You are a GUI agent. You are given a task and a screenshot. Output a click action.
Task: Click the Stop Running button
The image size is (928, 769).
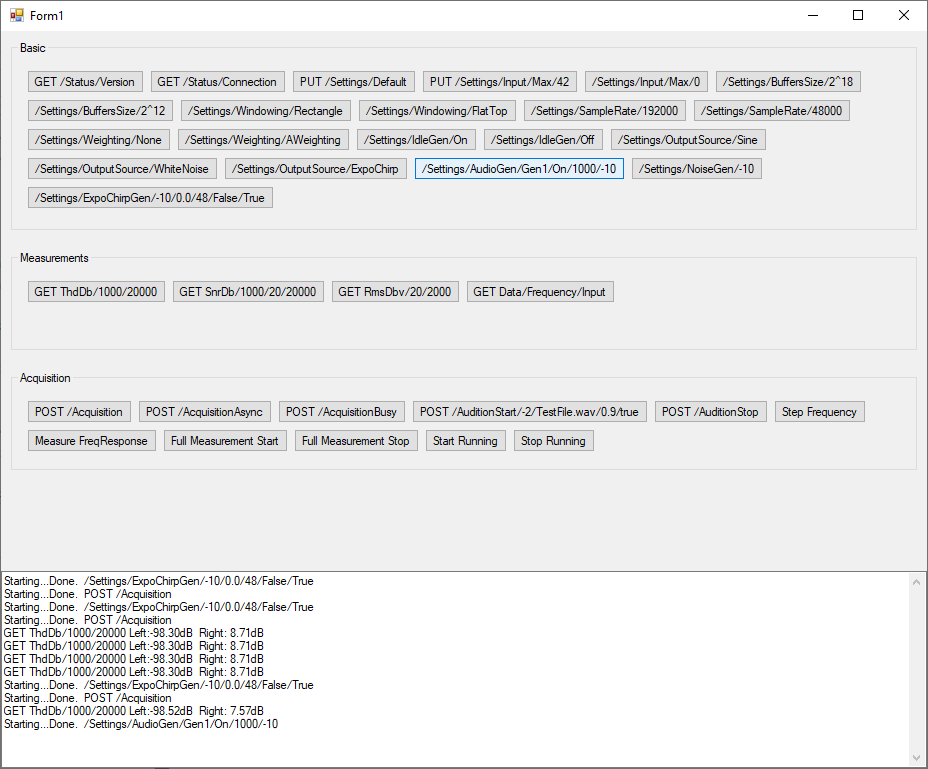(x=554, y=440)
